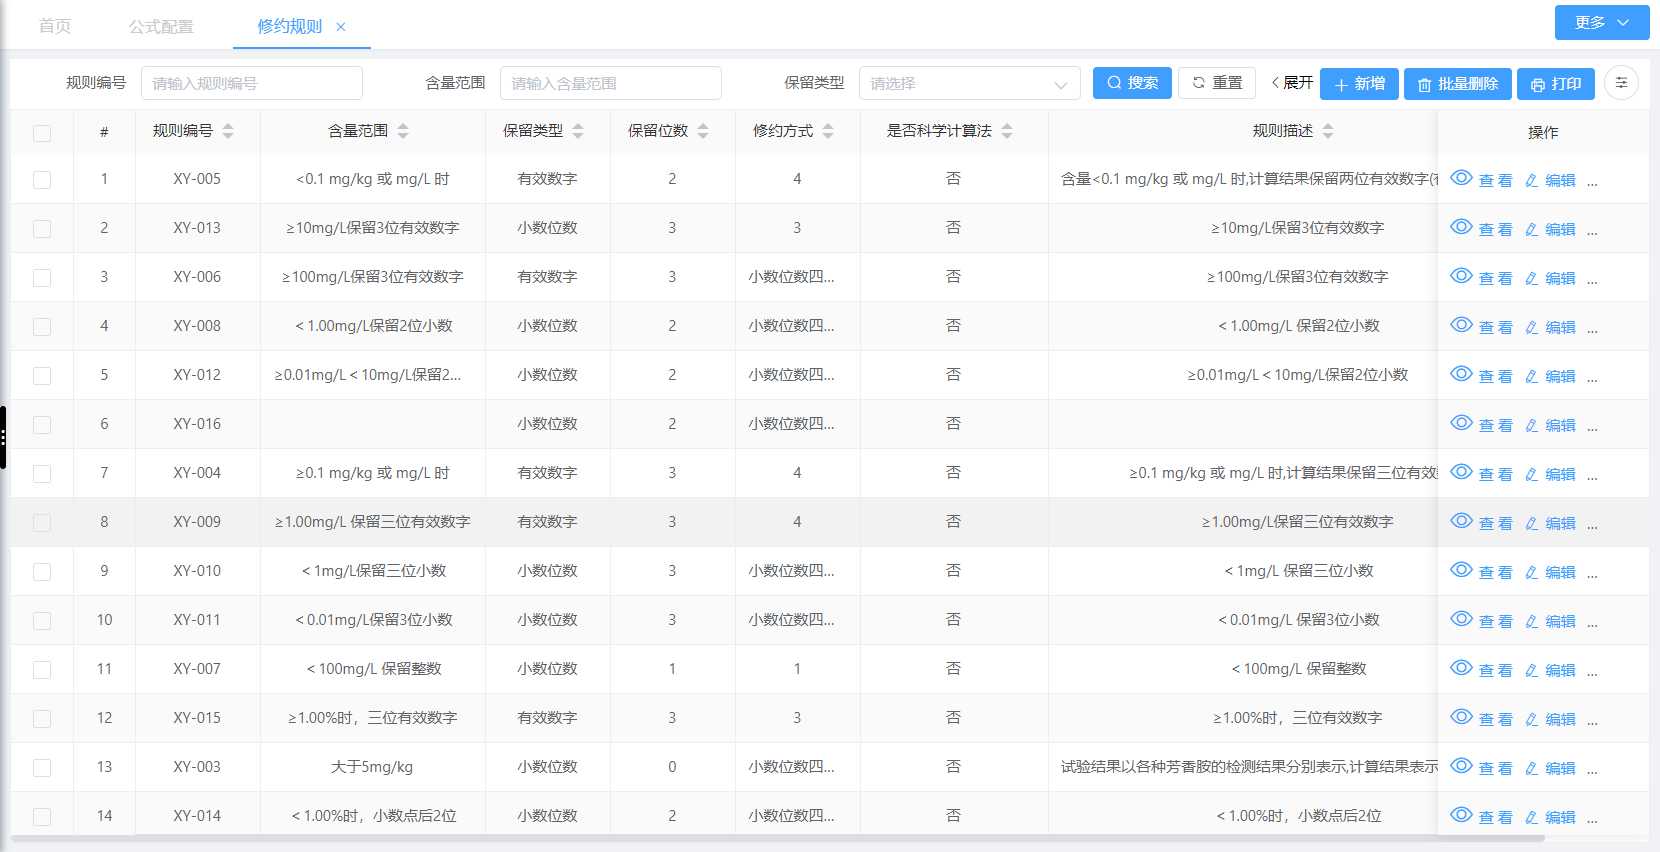
Task: Toggle the select-all header checkbox
Action: pyautogui.click(x=42, y=133)
